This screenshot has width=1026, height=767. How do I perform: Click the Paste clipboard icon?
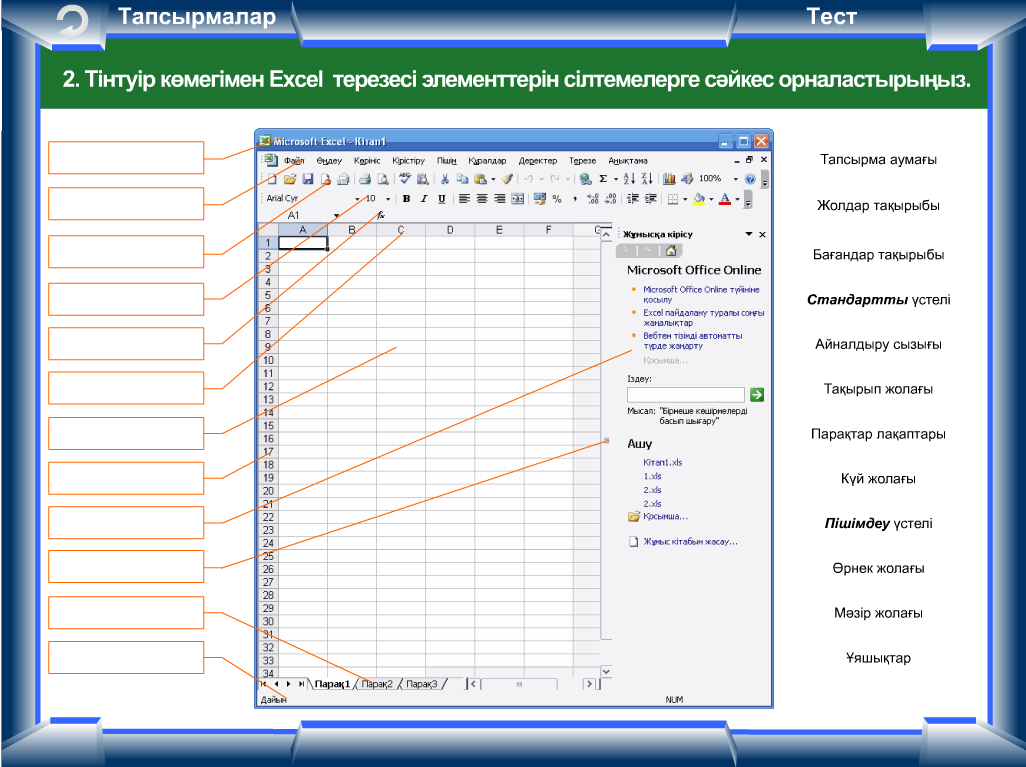click(480, 179)
